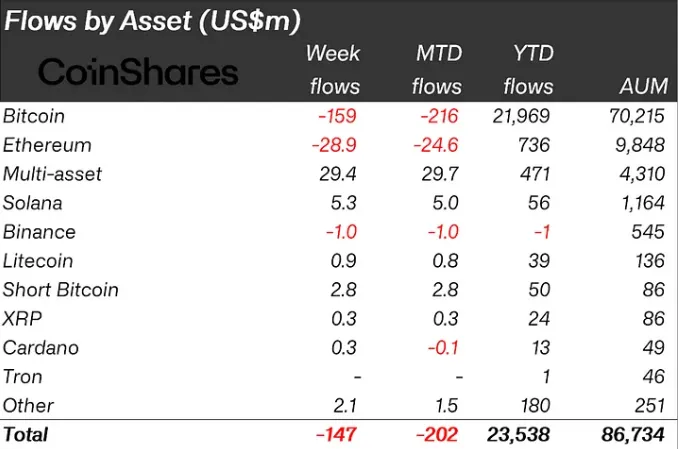Screen dimensions: 678x449
Task: Select the Flows by Asset title
Action: [x=152, y=21]
